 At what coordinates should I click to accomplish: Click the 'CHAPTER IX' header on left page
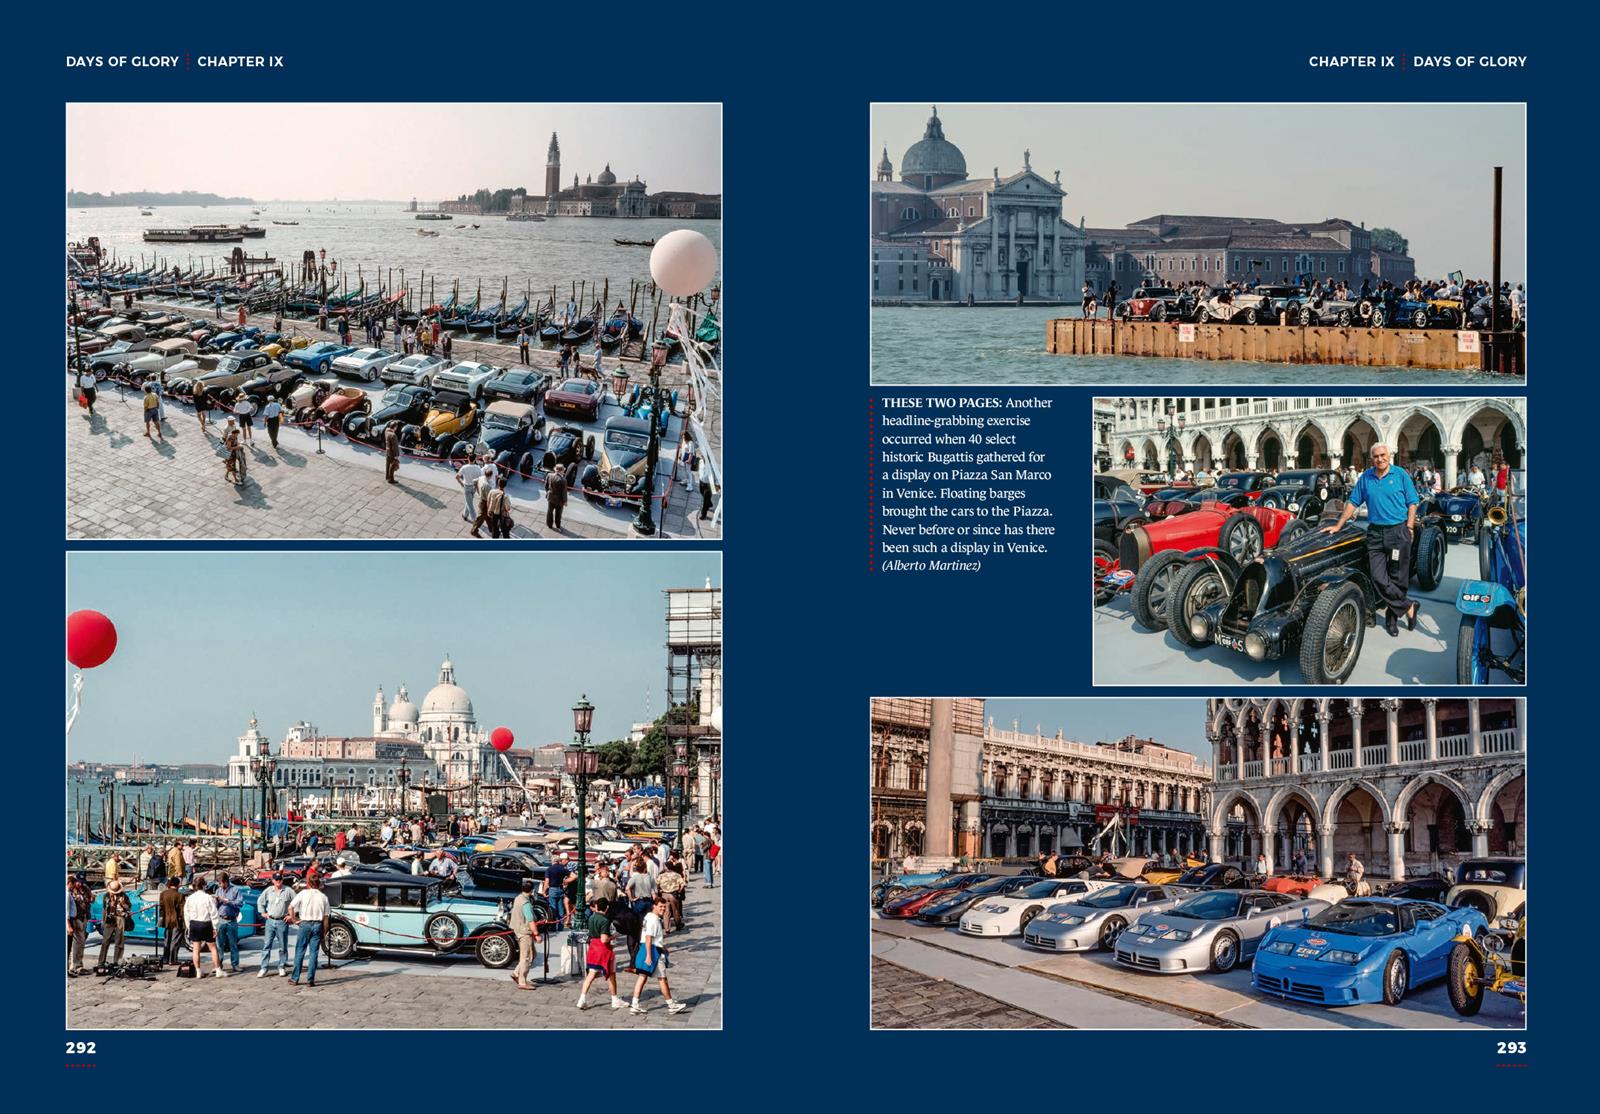click(240, 61)
